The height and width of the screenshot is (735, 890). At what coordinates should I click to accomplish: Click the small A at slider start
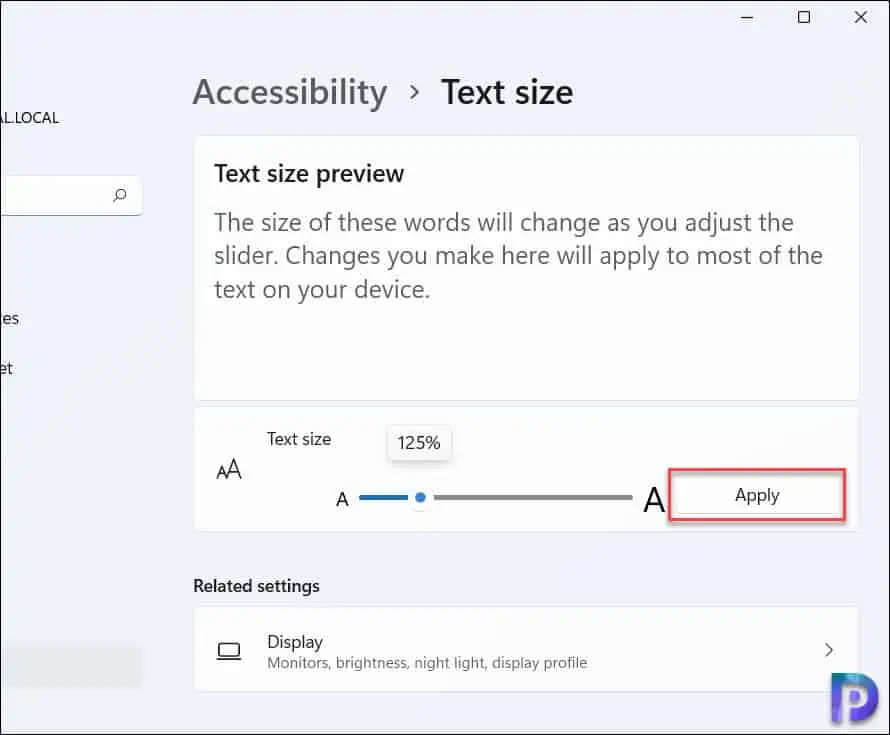342,499
